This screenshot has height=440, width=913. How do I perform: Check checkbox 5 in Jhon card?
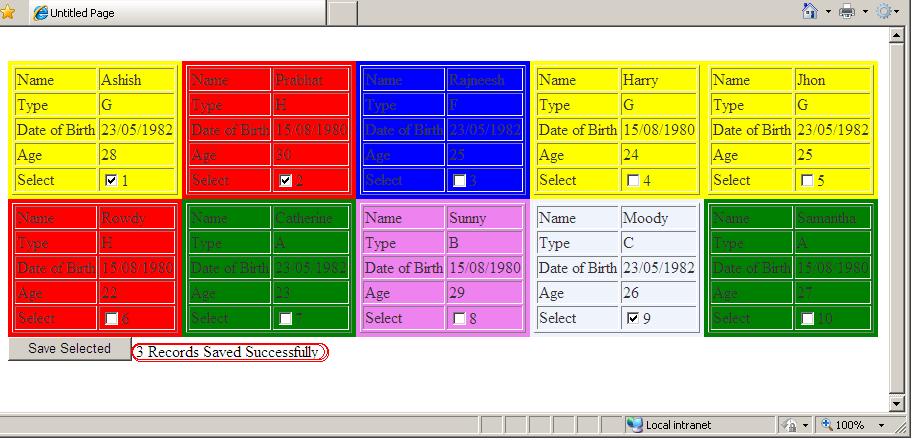tap(808, 180)
